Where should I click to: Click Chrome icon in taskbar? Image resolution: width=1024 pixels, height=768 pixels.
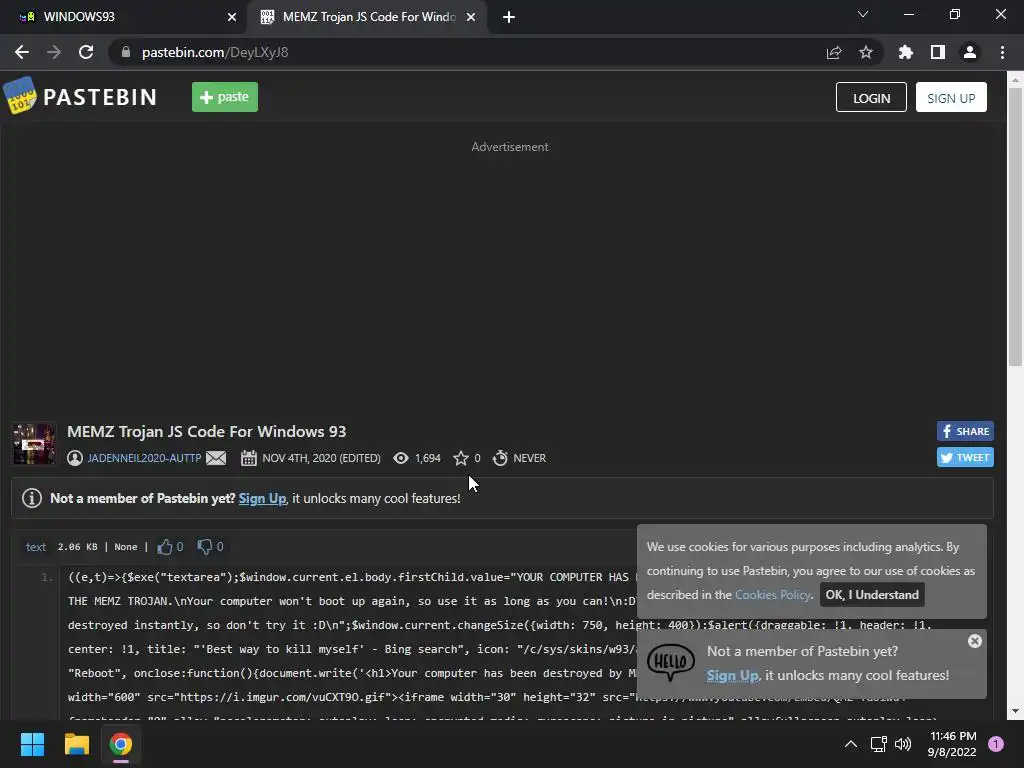(121, 744)
